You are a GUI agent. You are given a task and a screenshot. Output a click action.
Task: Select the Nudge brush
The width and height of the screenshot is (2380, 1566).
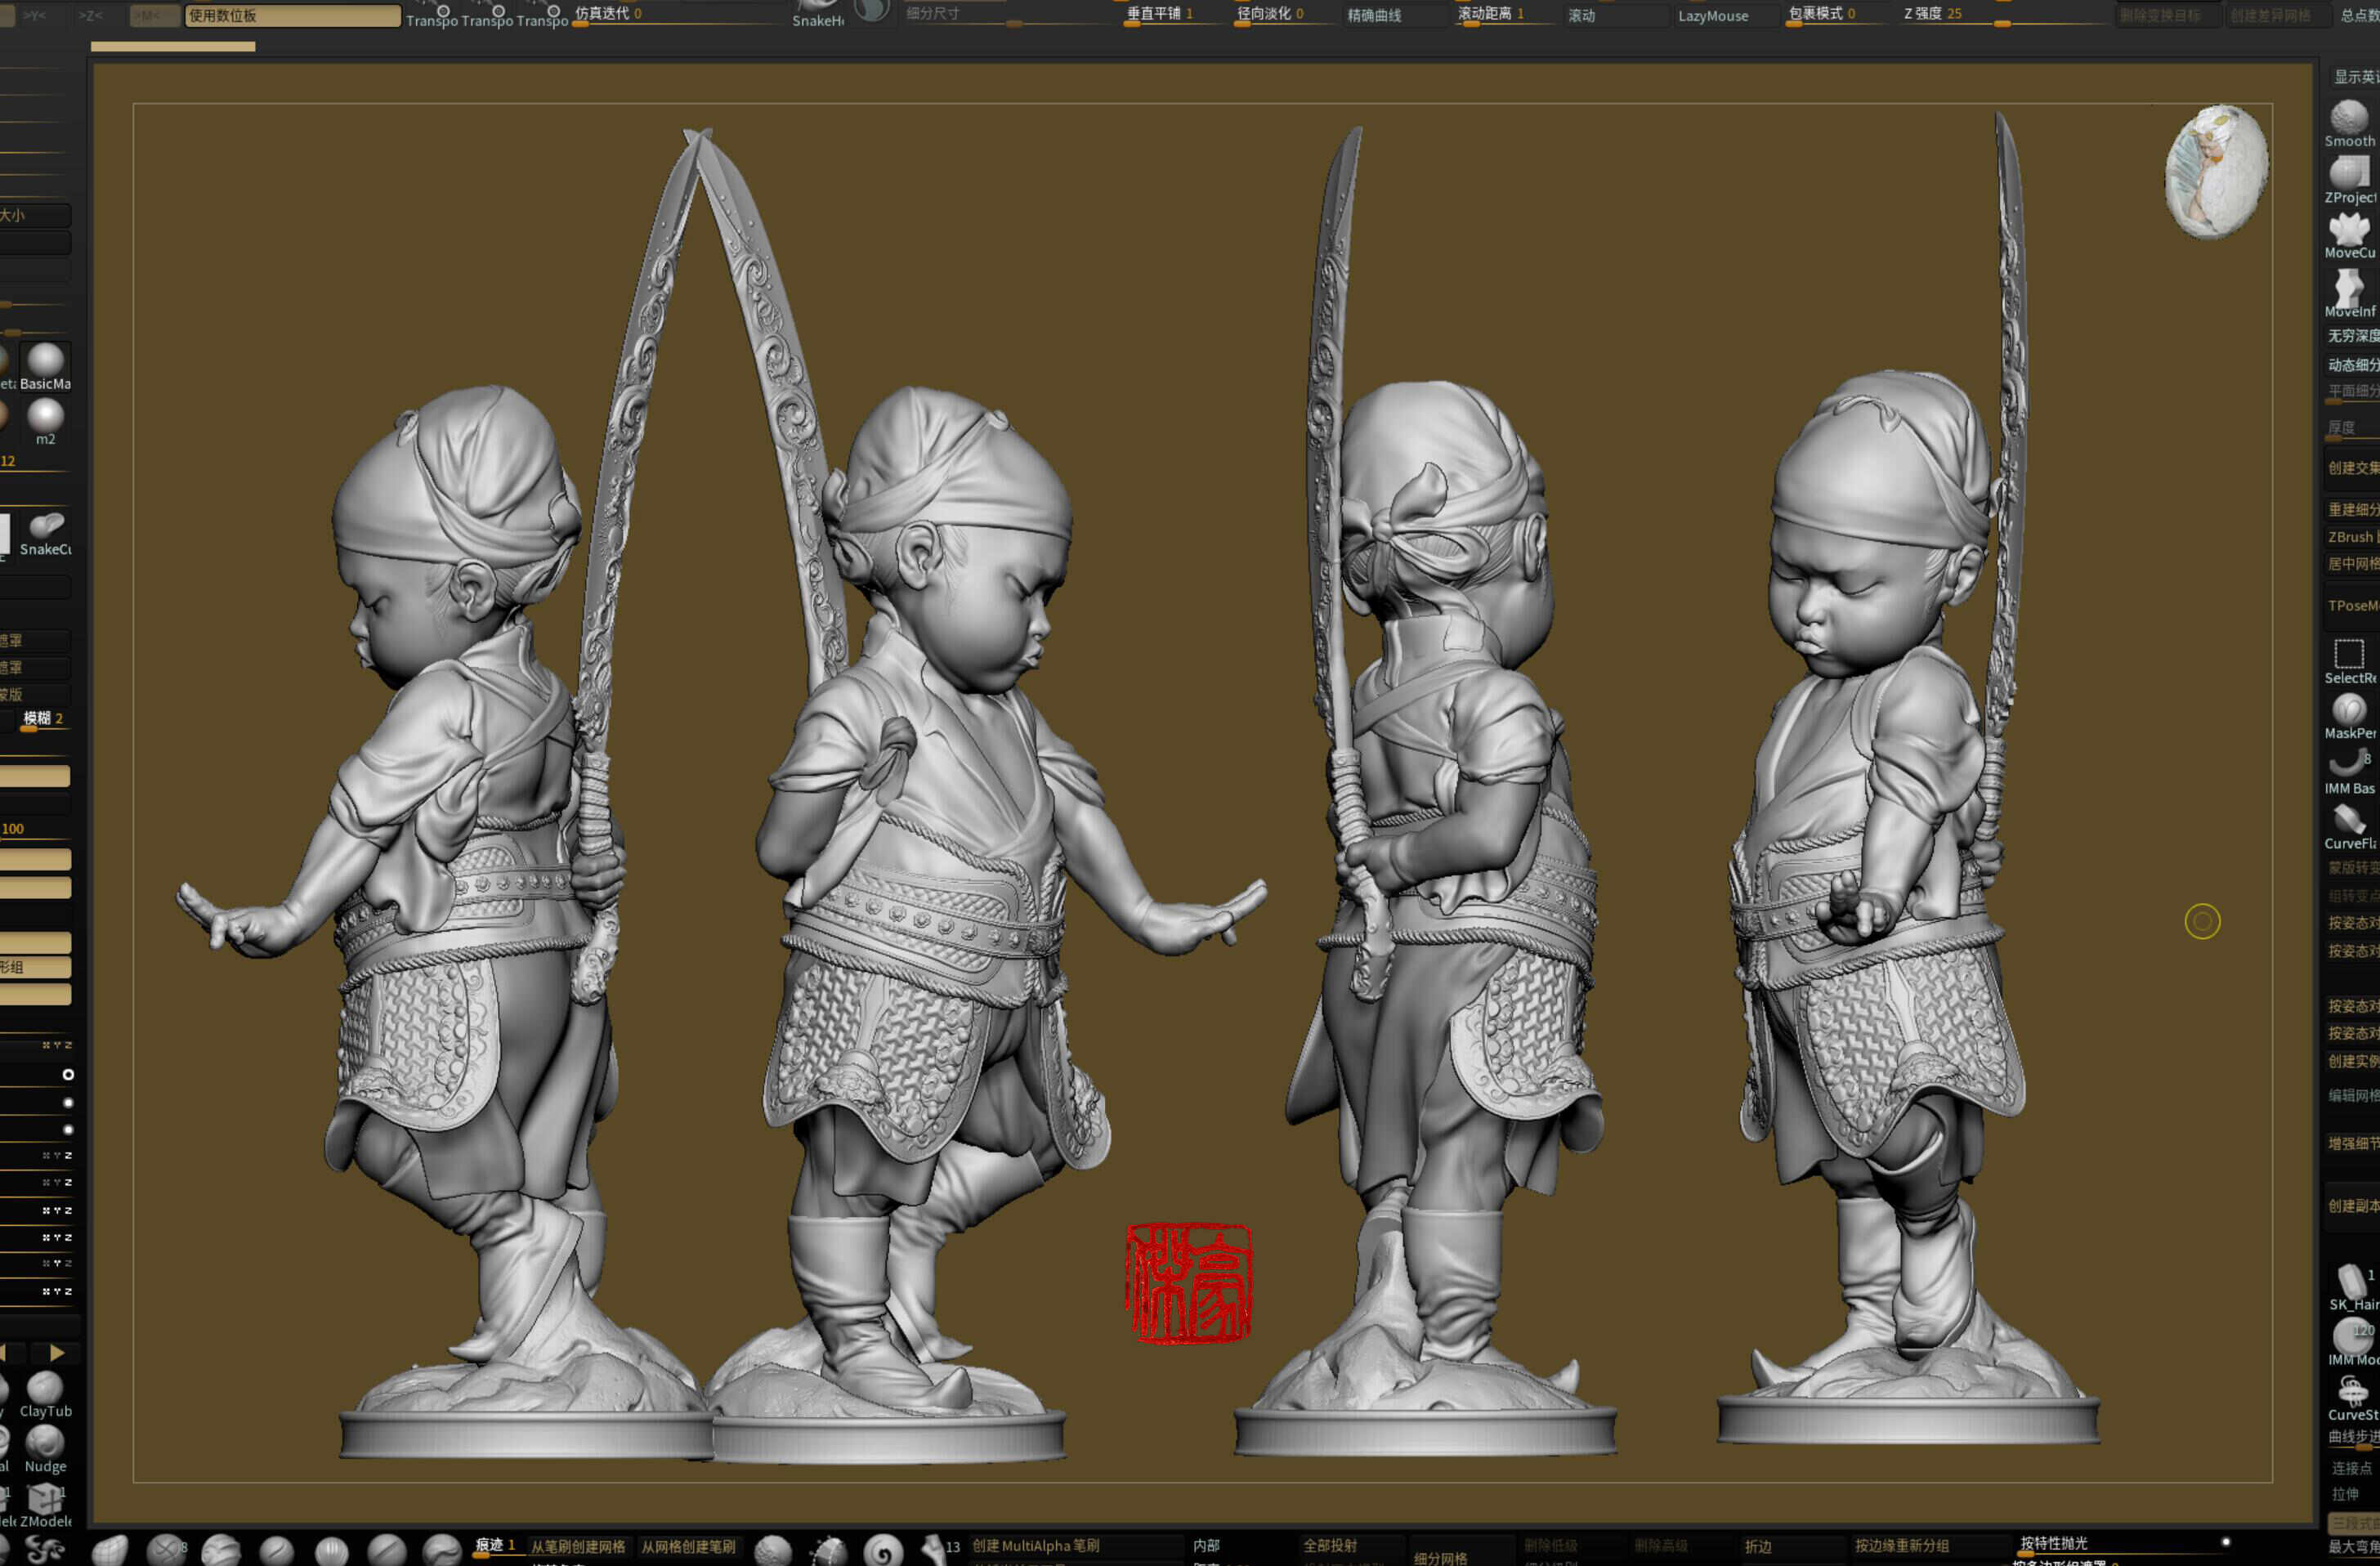coord(45,1449)
